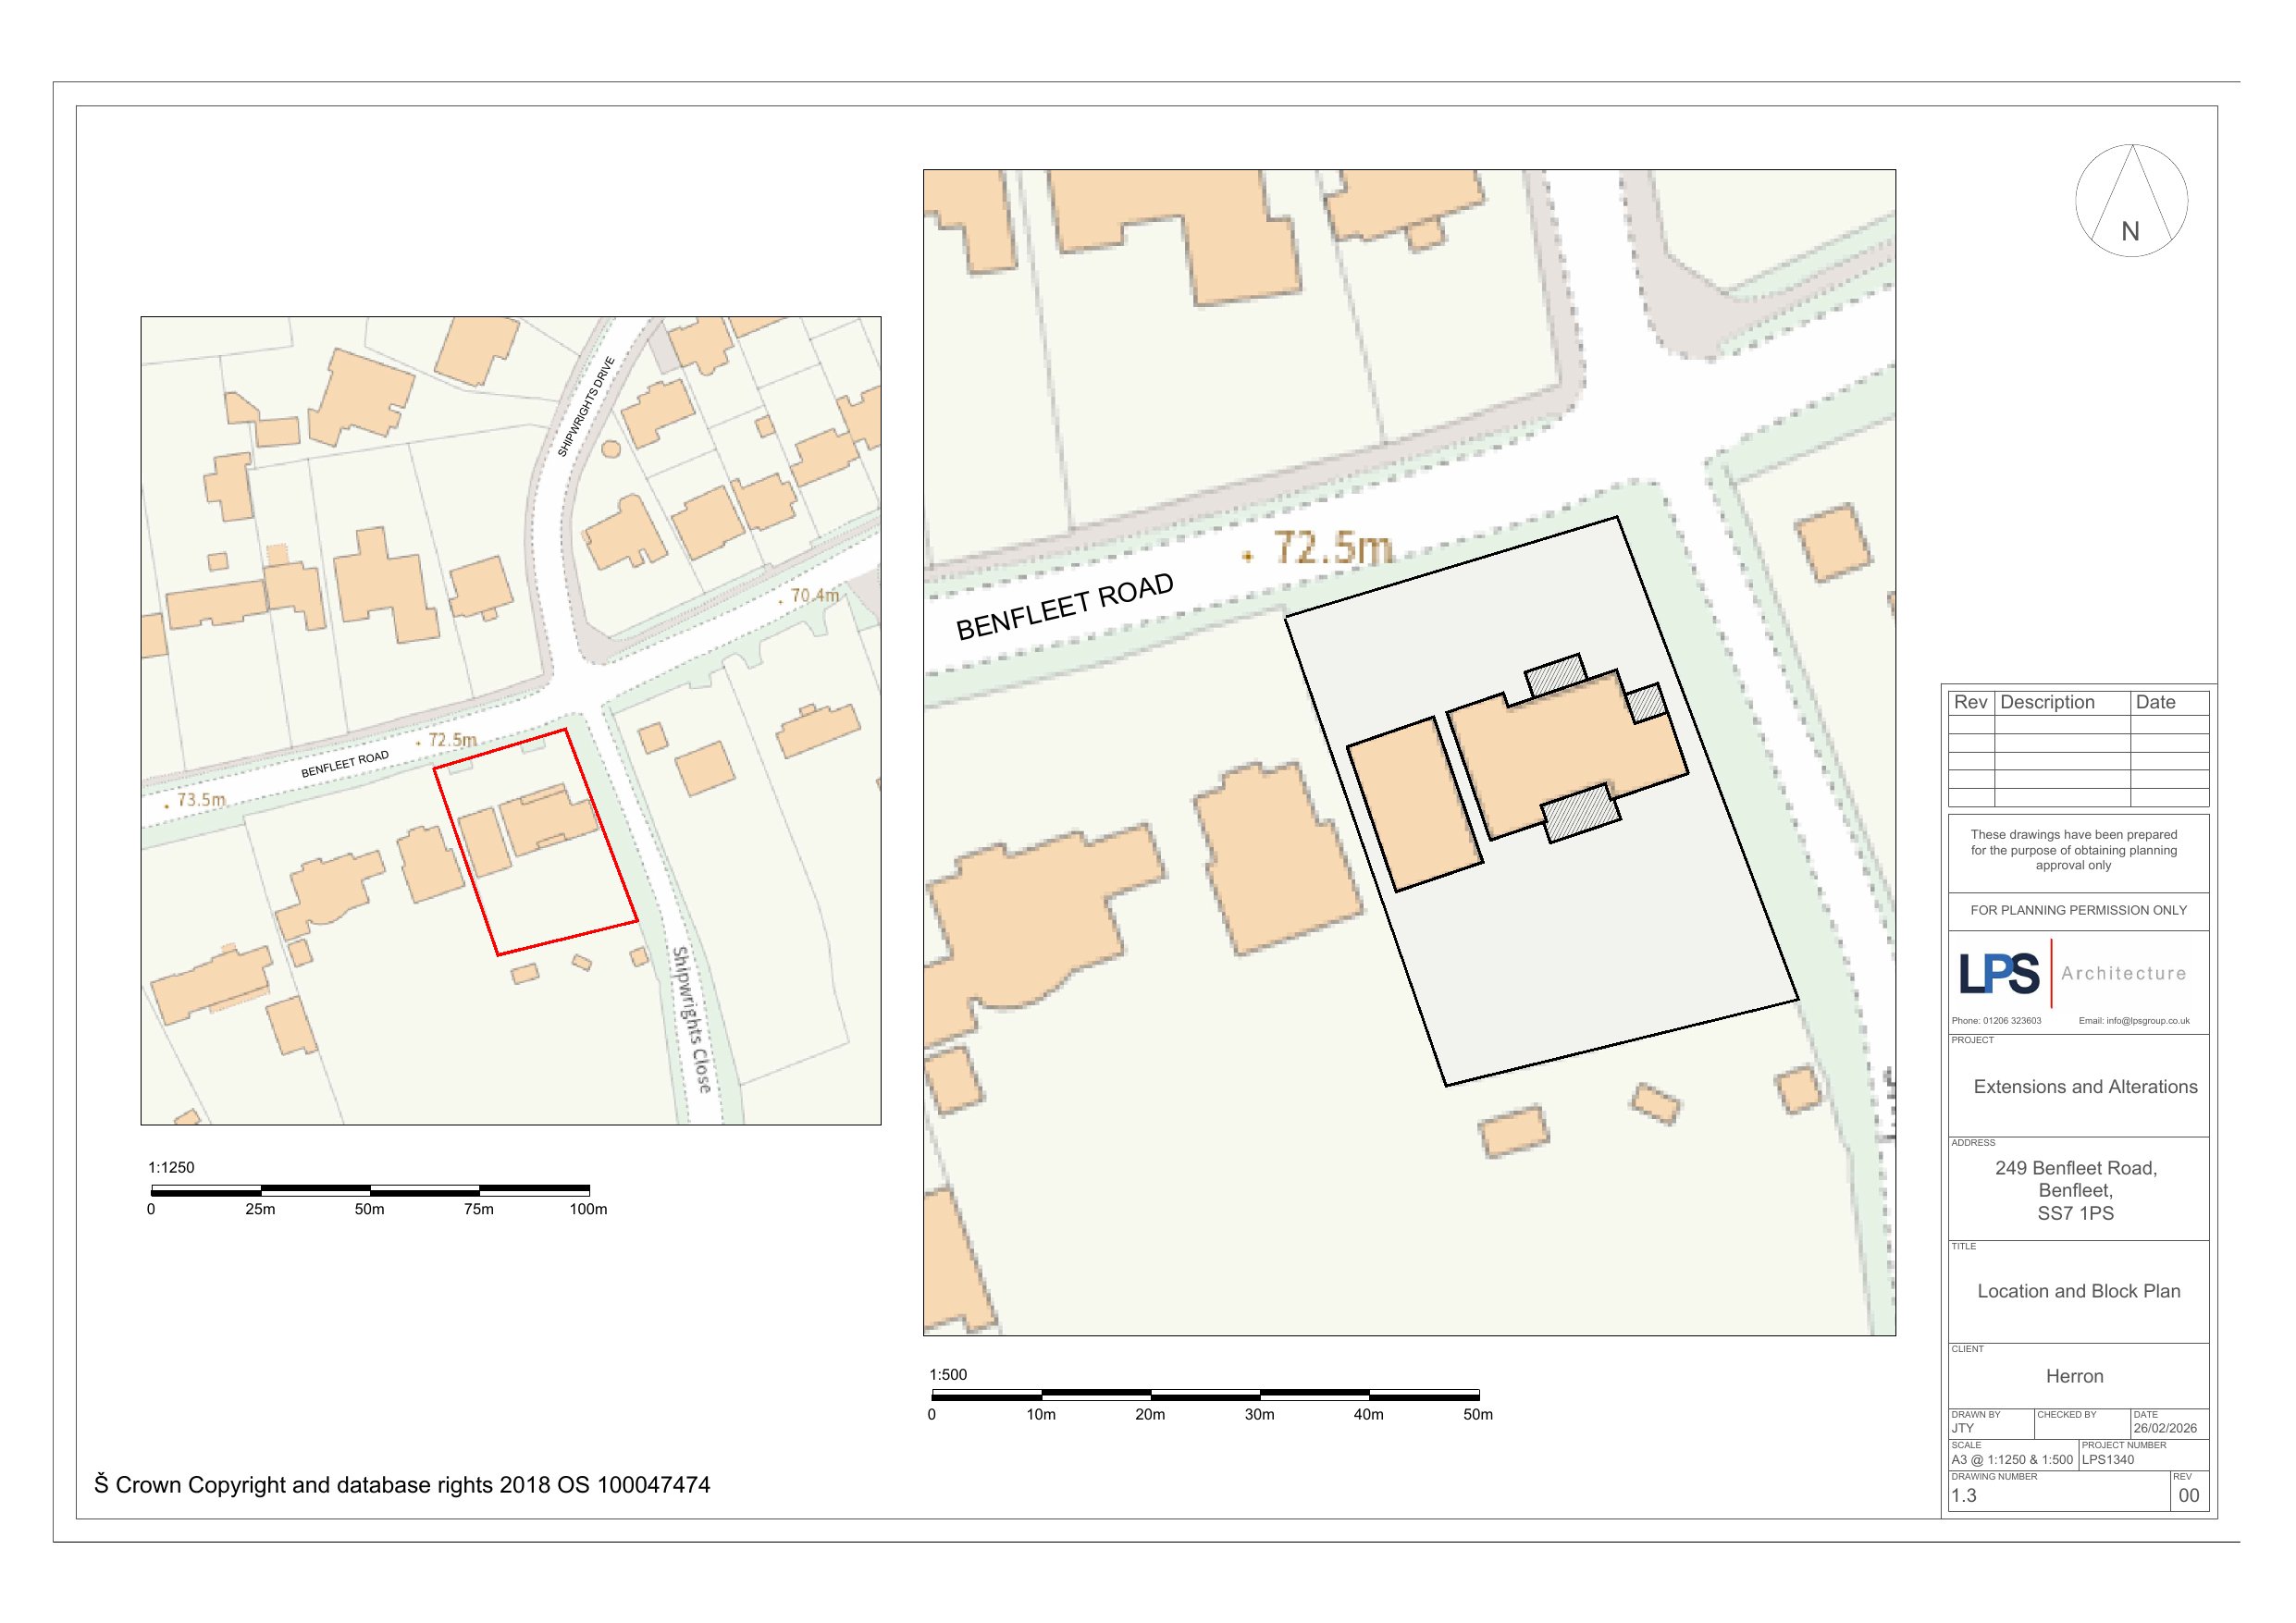Click the Description column header in revision table
Screen dimensions: 2296x1623
(2047, 702)
